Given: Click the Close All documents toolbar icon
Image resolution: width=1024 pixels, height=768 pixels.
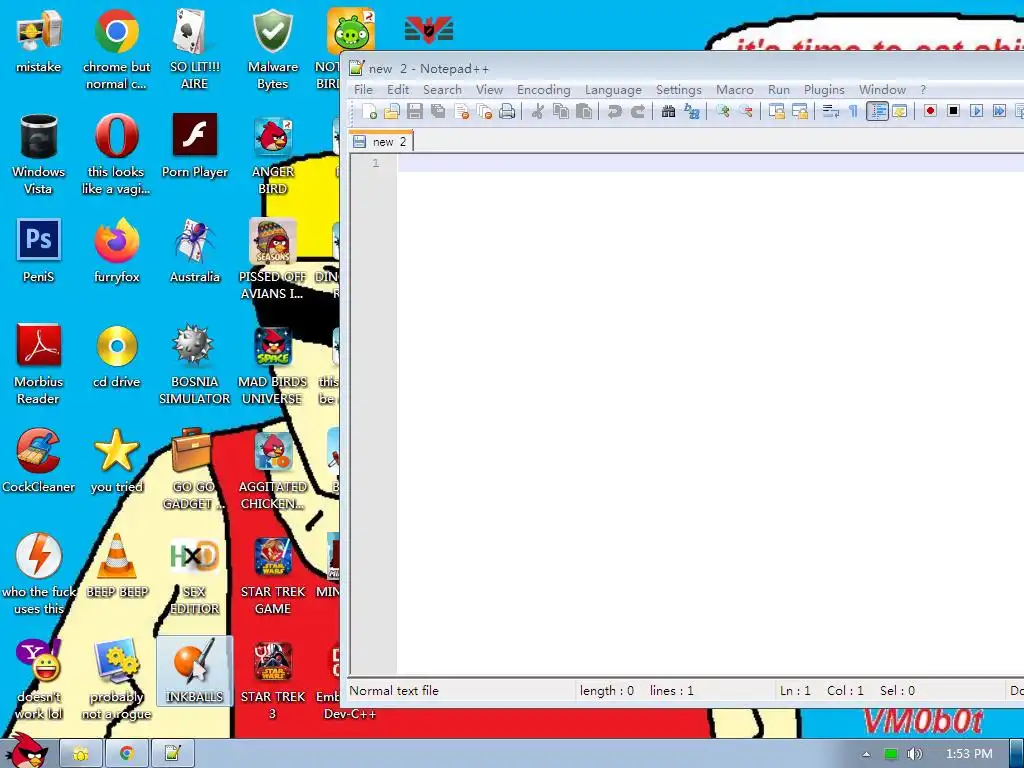Looking at the screenshot, I should [x=485, y=112].
